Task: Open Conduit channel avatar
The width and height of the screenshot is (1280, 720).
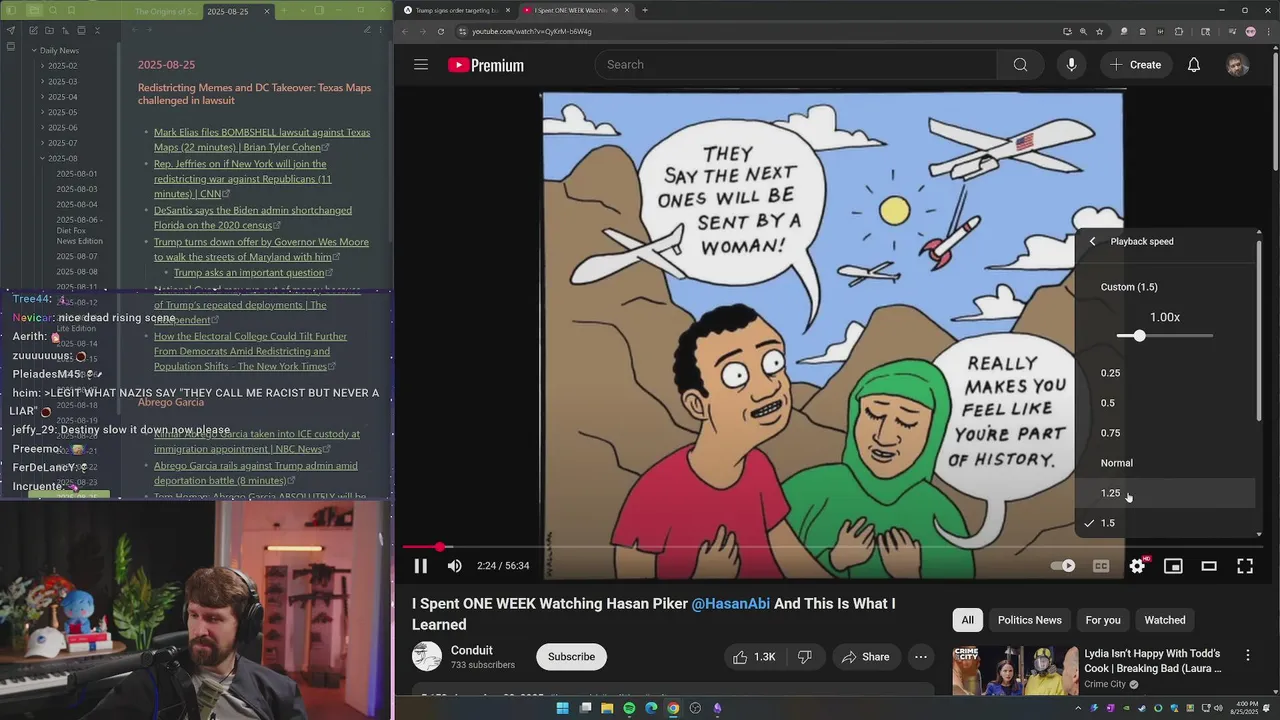Action: [427, 656]
